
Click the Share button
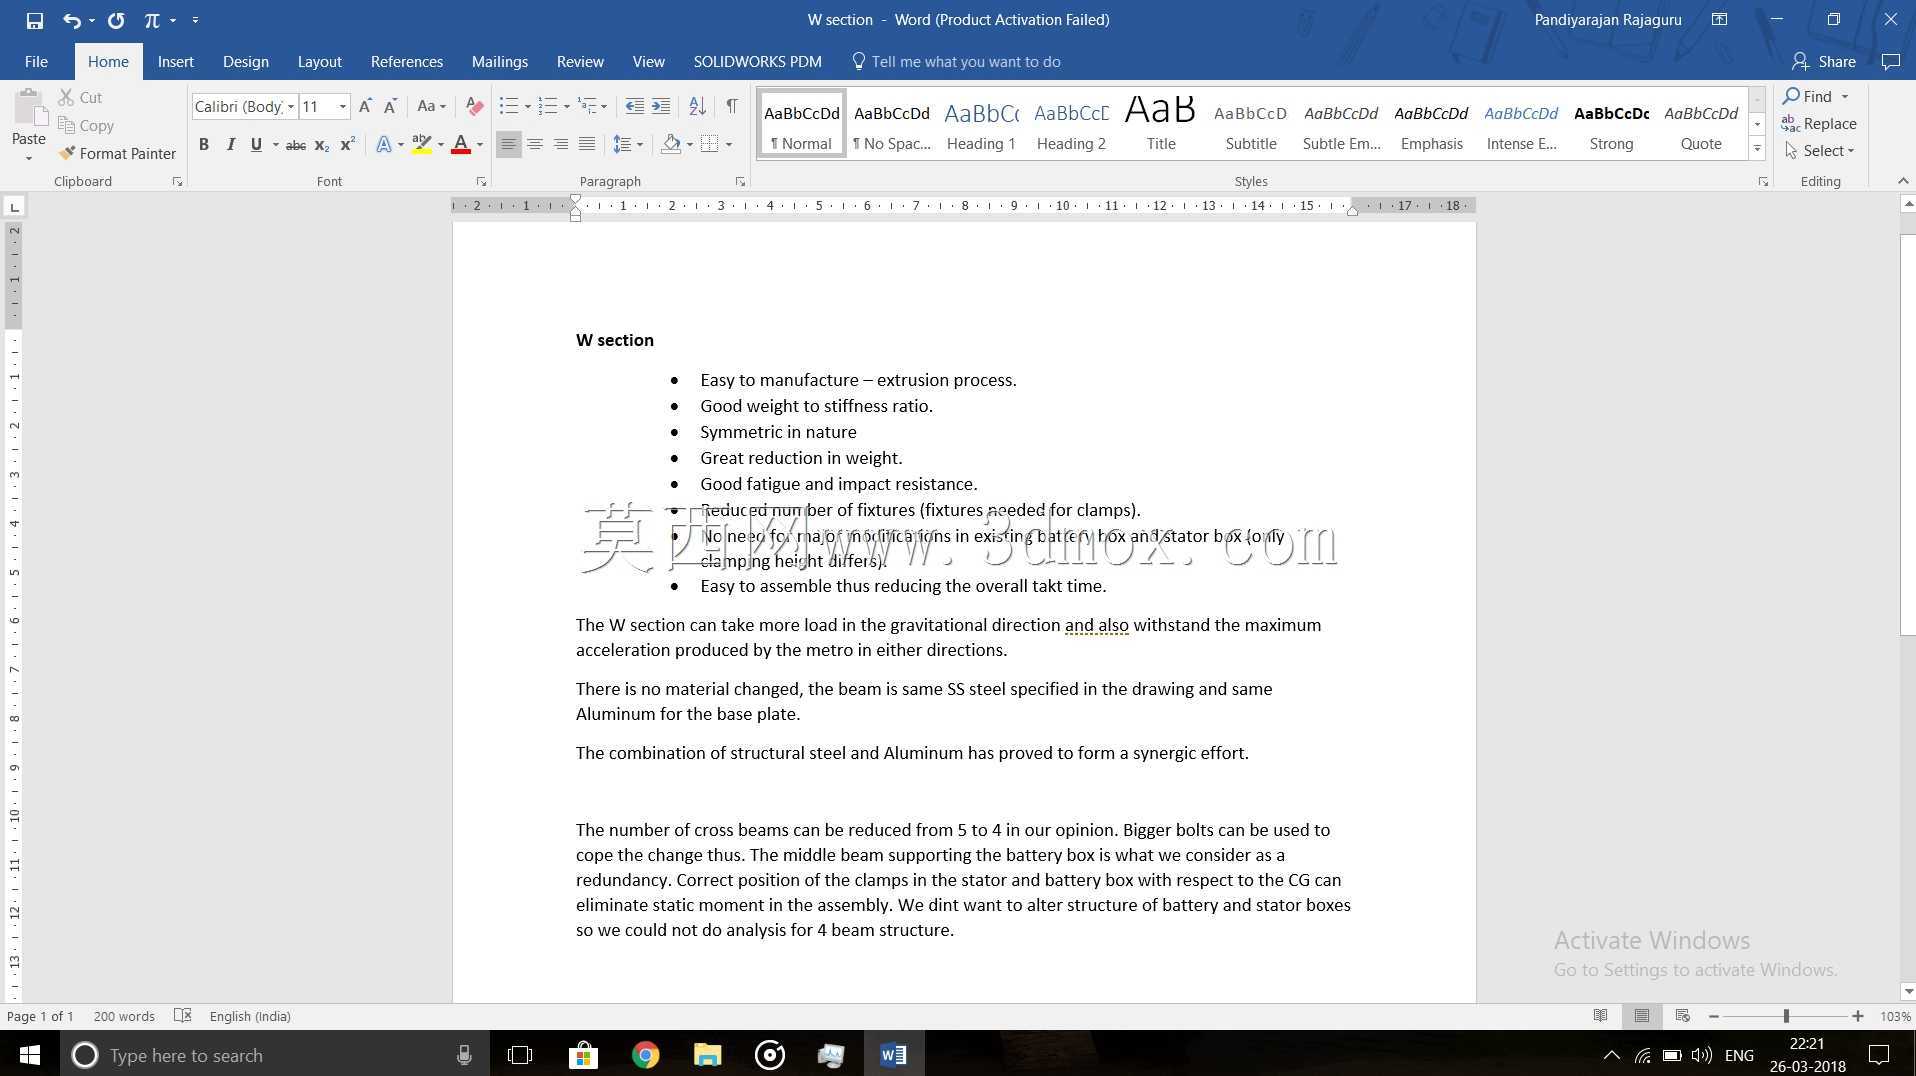1824,62
